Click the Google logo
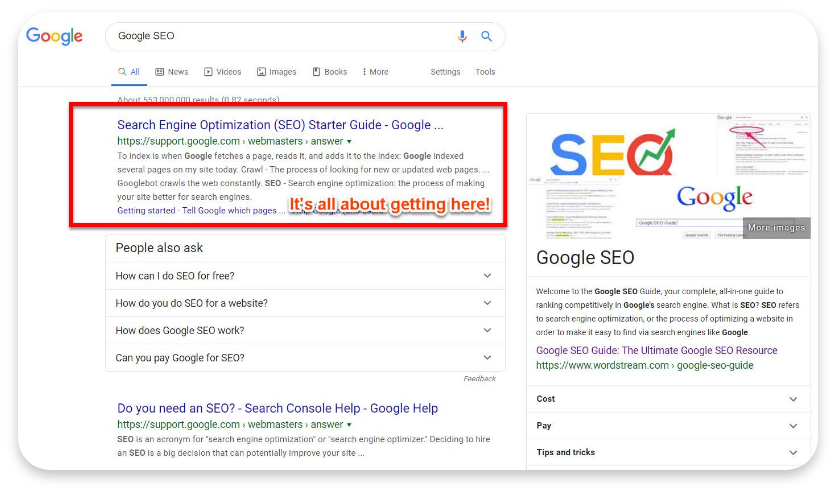Image resolution: width=836 pixels, height=494 pixels. coord(54,36)
